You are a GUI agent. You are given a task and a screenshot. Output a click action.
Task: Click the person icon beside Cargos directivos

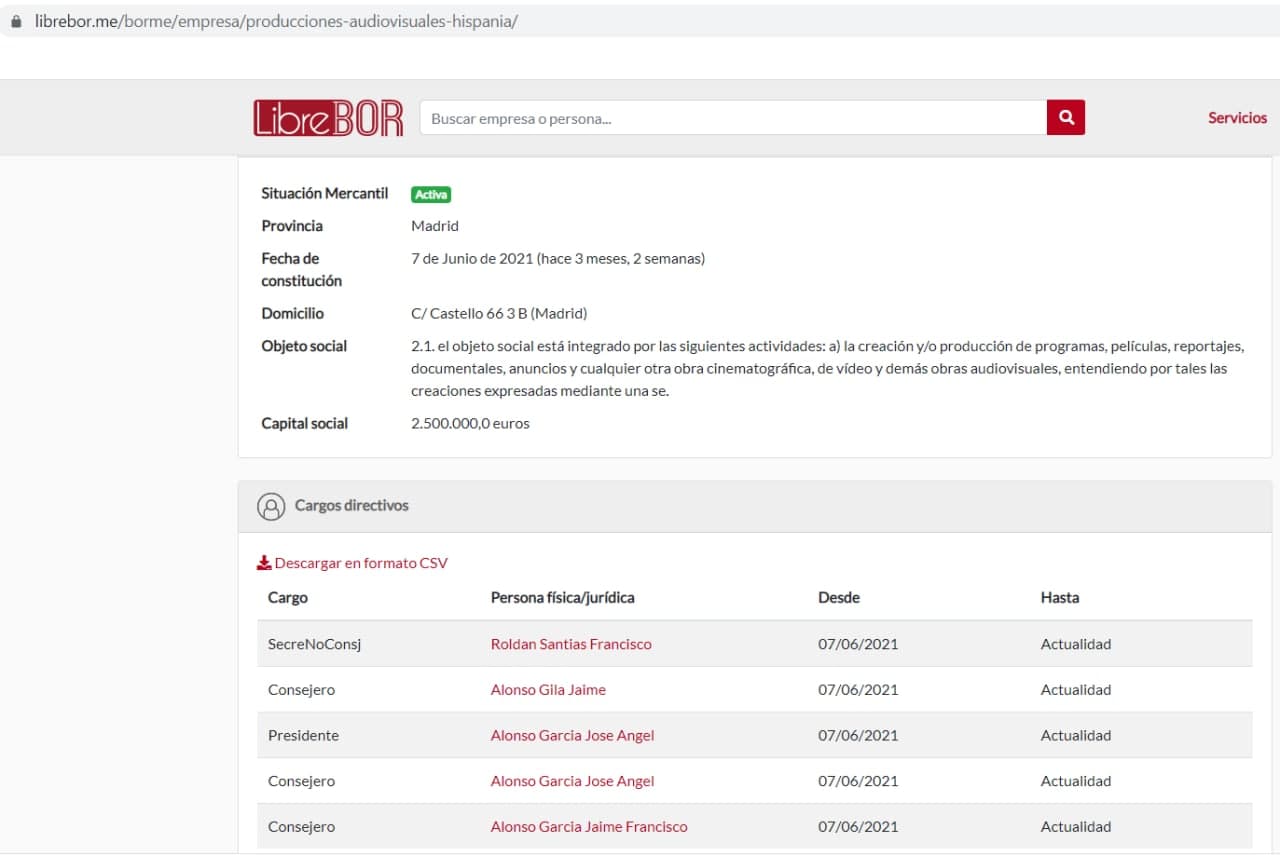tap(271, 506)
